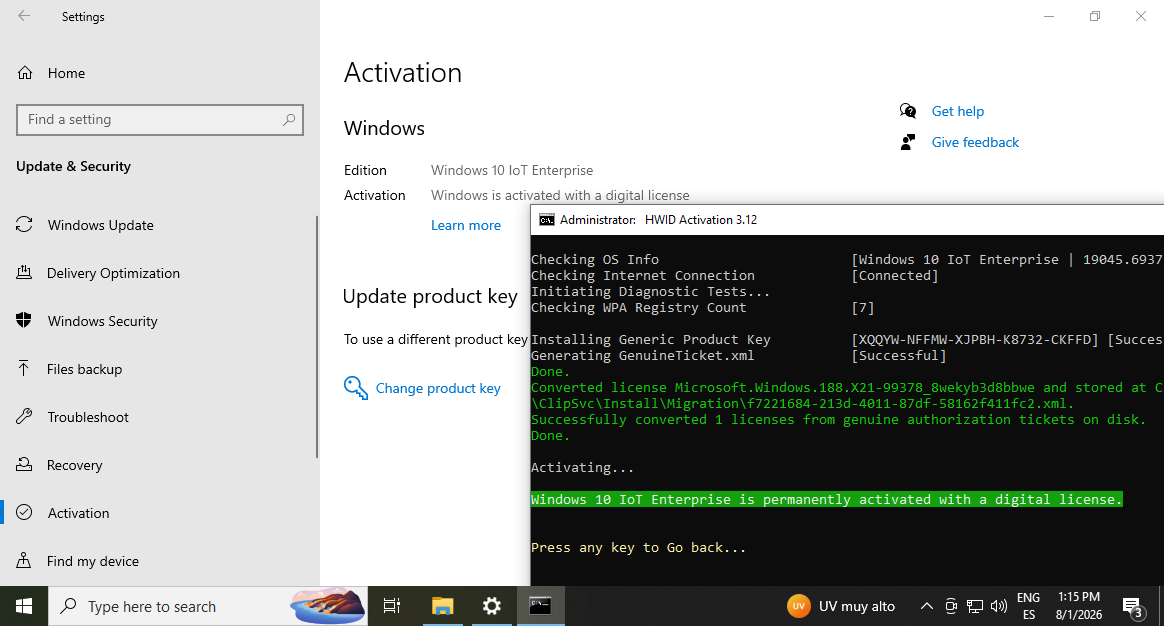Click the Delivery Optimization icon

click(24, 273)
